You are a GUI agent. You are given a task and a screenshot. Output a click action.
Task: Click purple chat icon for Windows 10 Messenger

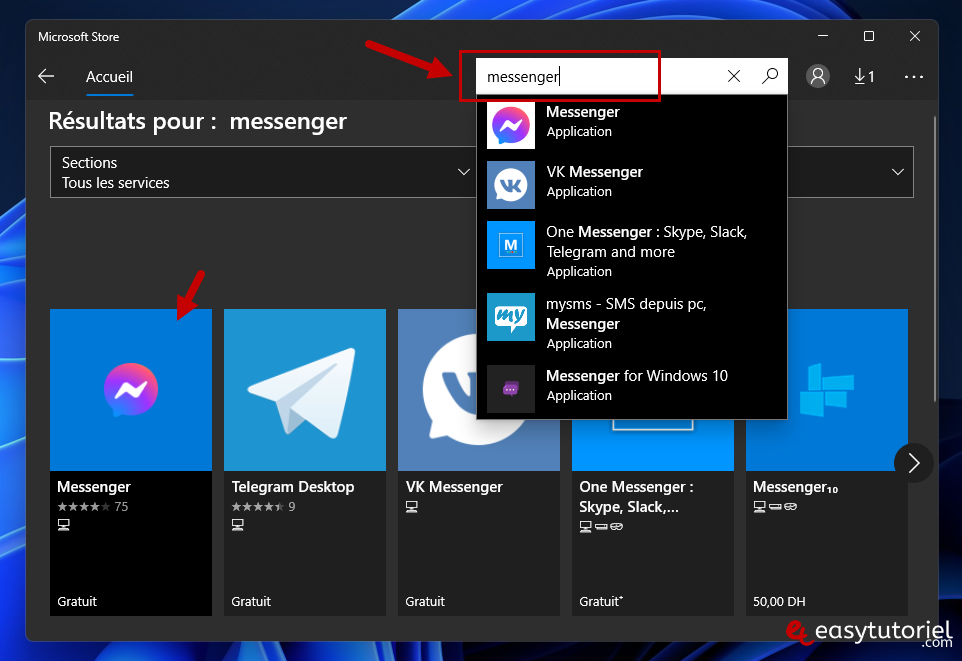click(511, 388)
